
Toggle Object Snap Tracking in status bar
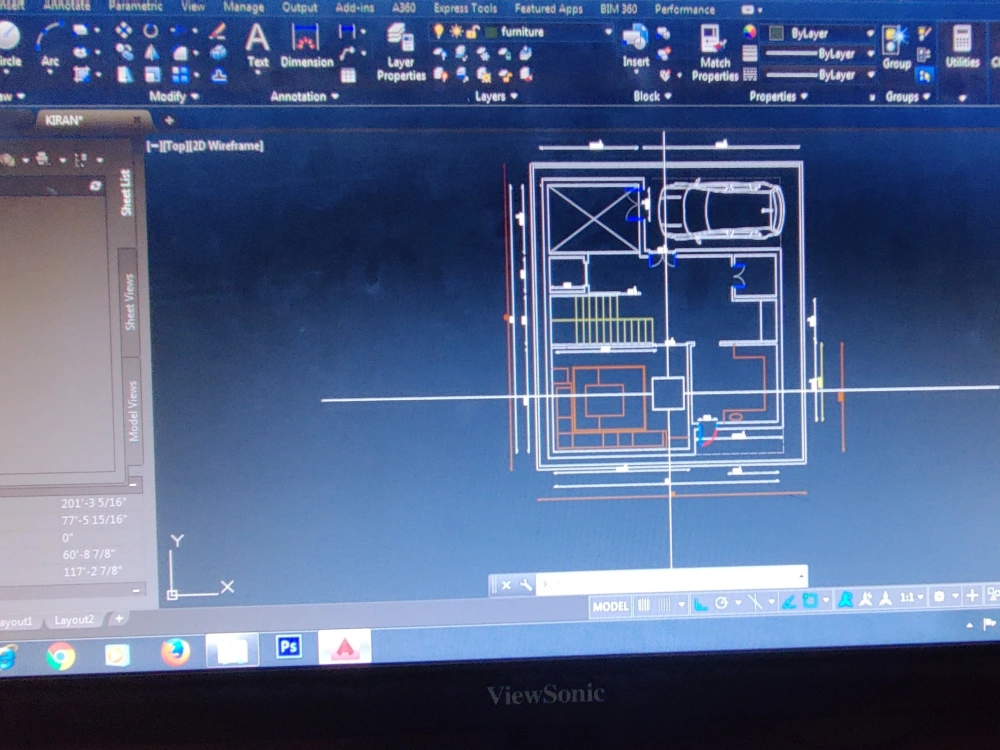coord(790,601)
